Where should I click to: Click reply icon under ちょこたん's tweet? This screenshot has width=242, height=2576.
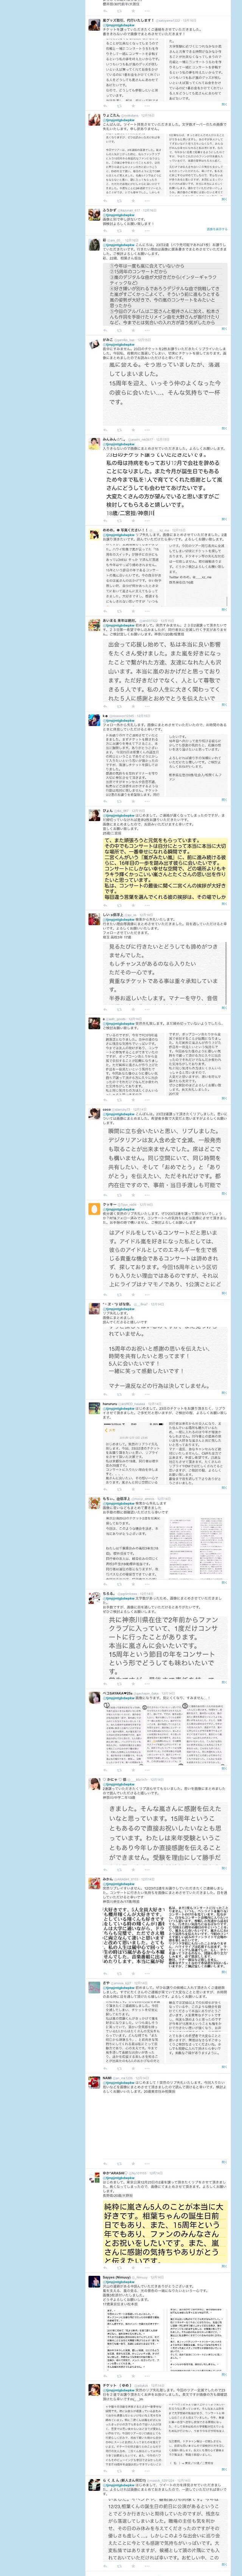105,200
